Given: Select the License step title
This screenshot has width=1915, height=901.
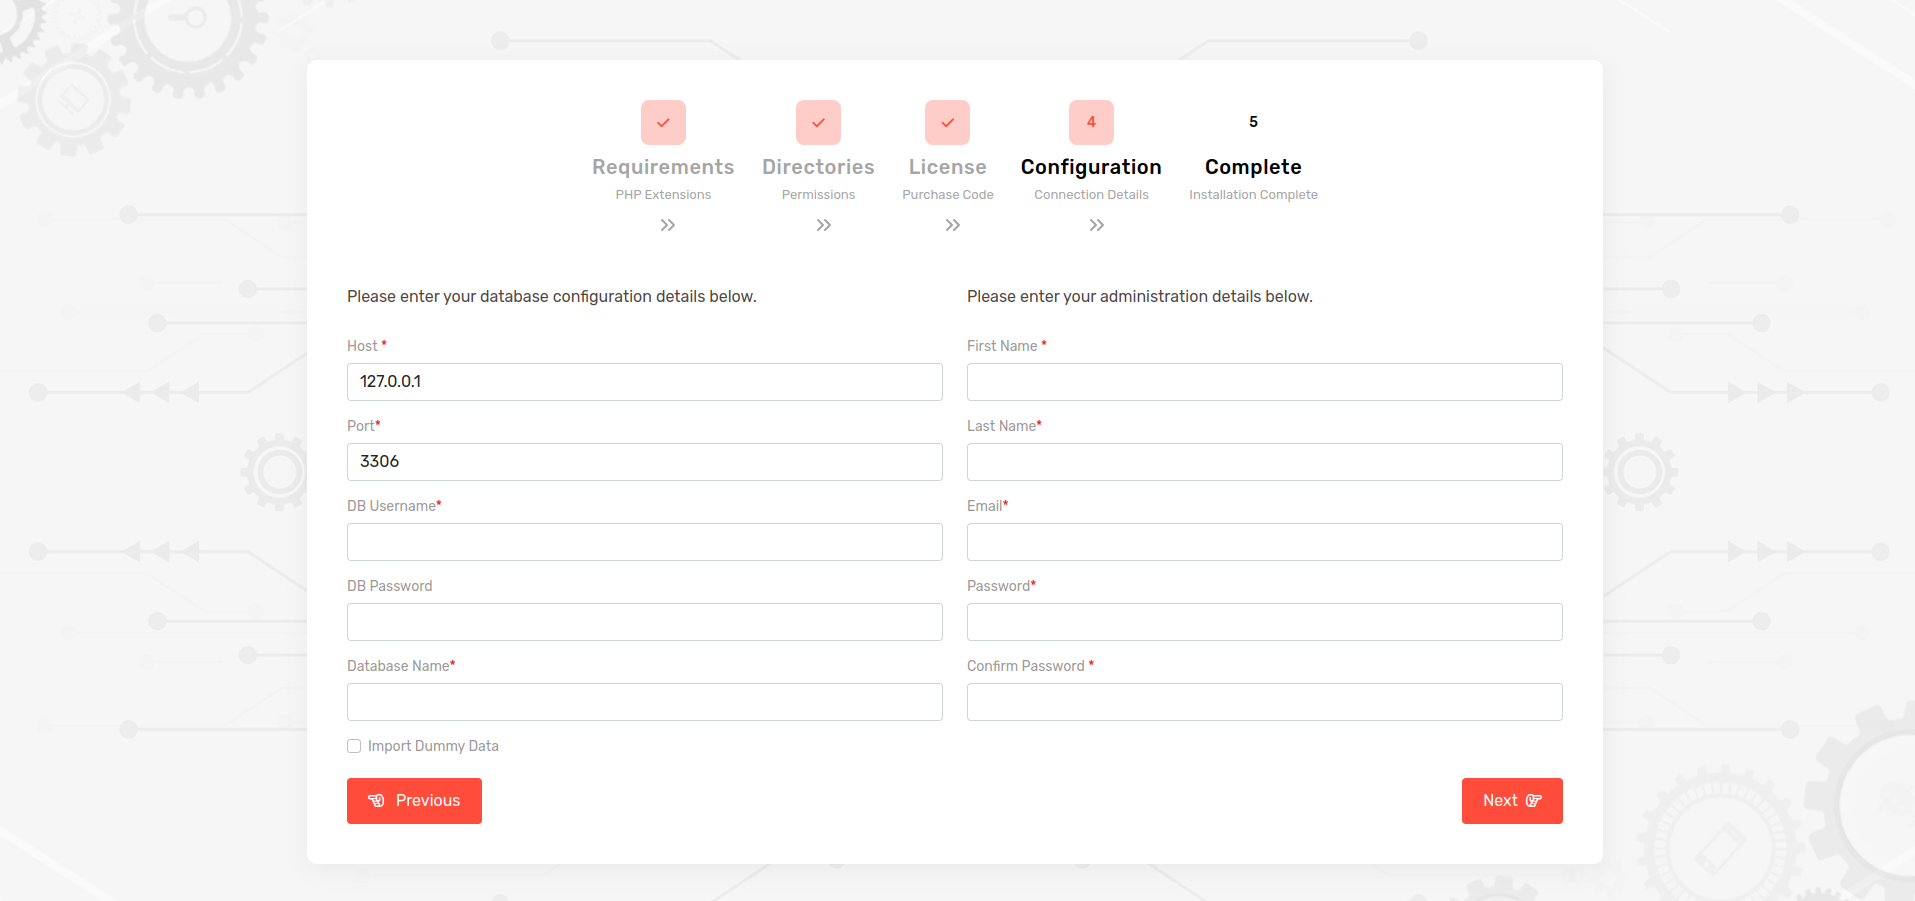Looking at the screenshot, I should pos(947,167).
